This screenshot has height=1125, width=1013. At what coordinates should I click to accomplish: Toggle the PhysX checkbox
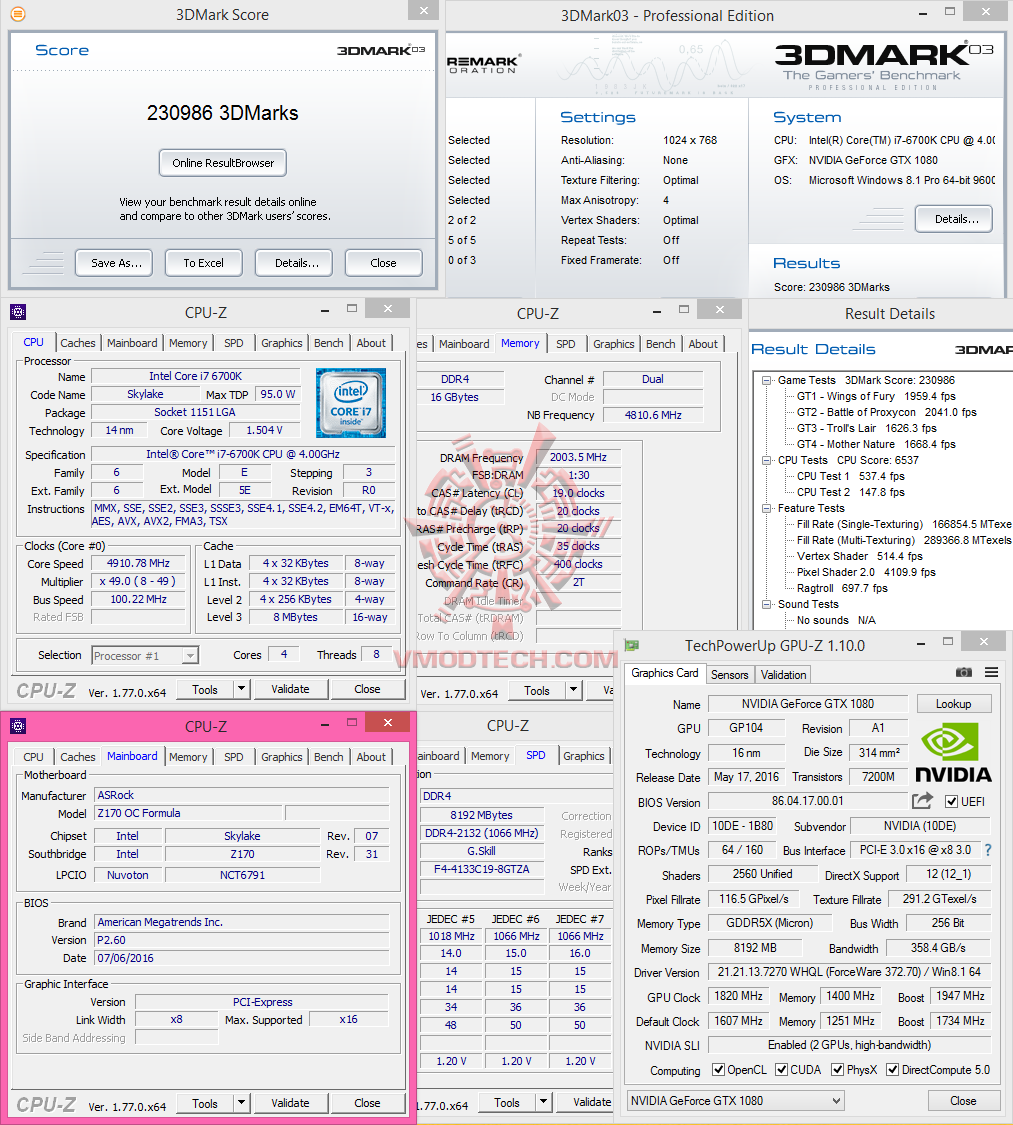point(837,1070)
